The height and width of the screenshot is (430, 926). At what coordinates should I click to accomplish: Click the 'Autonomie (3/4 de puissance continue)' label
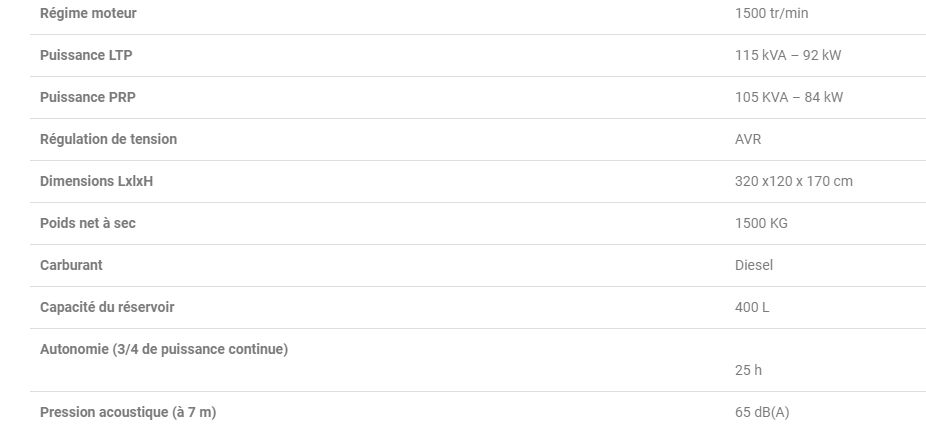[164, 349]
